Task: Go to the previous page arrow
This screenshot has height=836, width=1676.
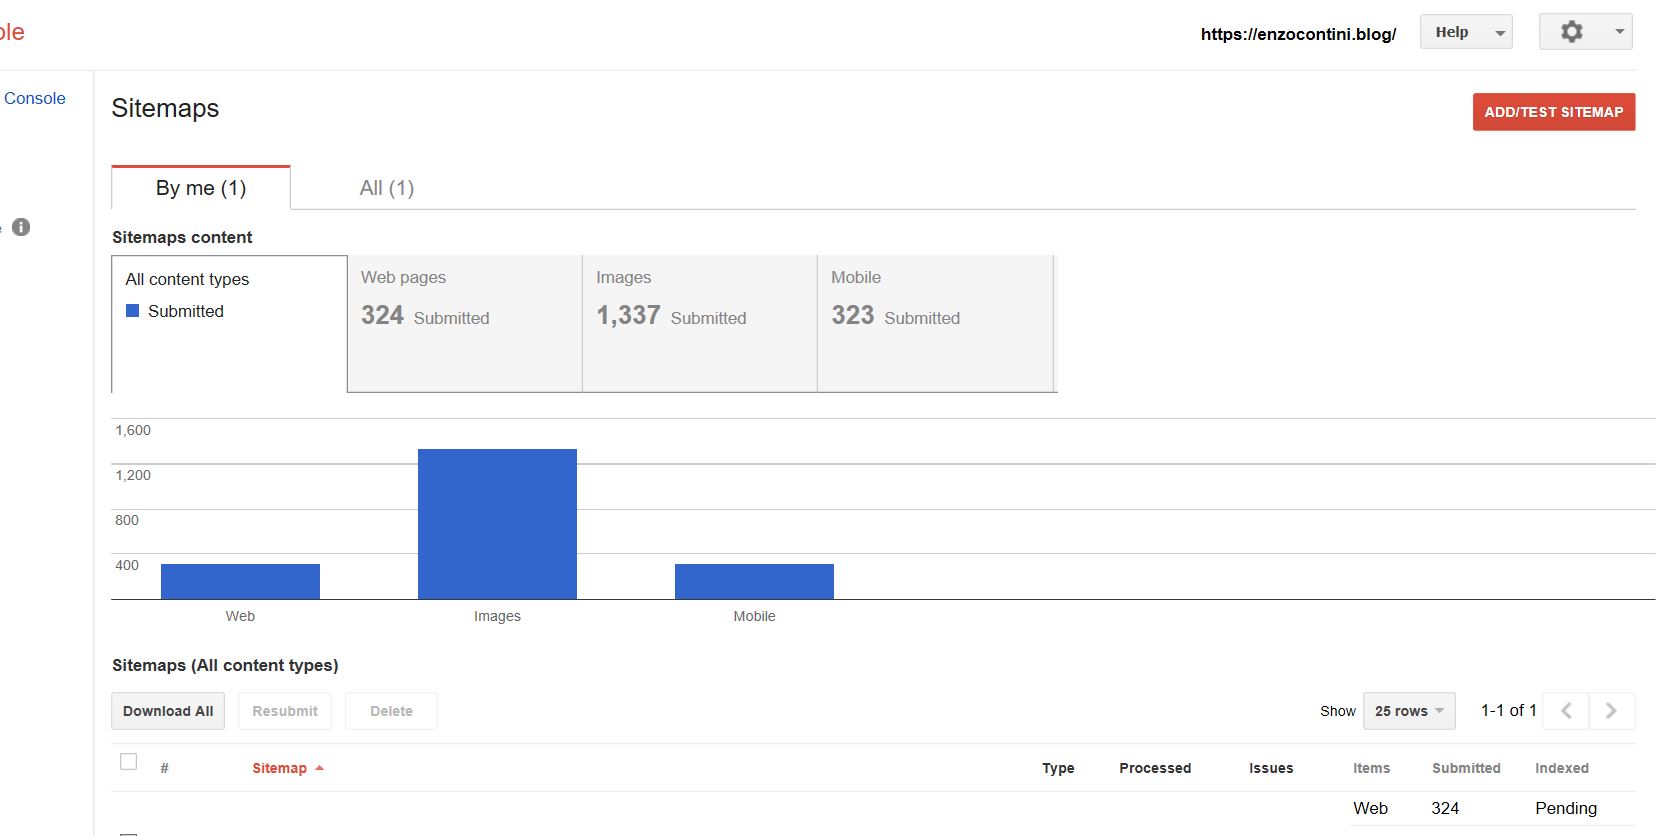Action: (x=1566, y=711)
